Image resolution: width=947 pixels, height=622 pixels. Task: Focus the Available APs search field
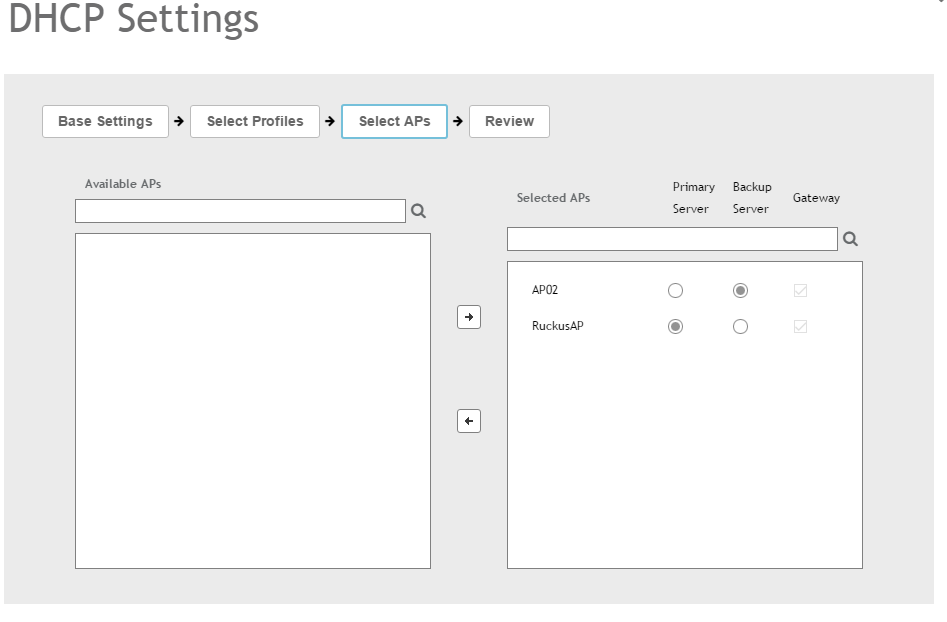point(240,211)
